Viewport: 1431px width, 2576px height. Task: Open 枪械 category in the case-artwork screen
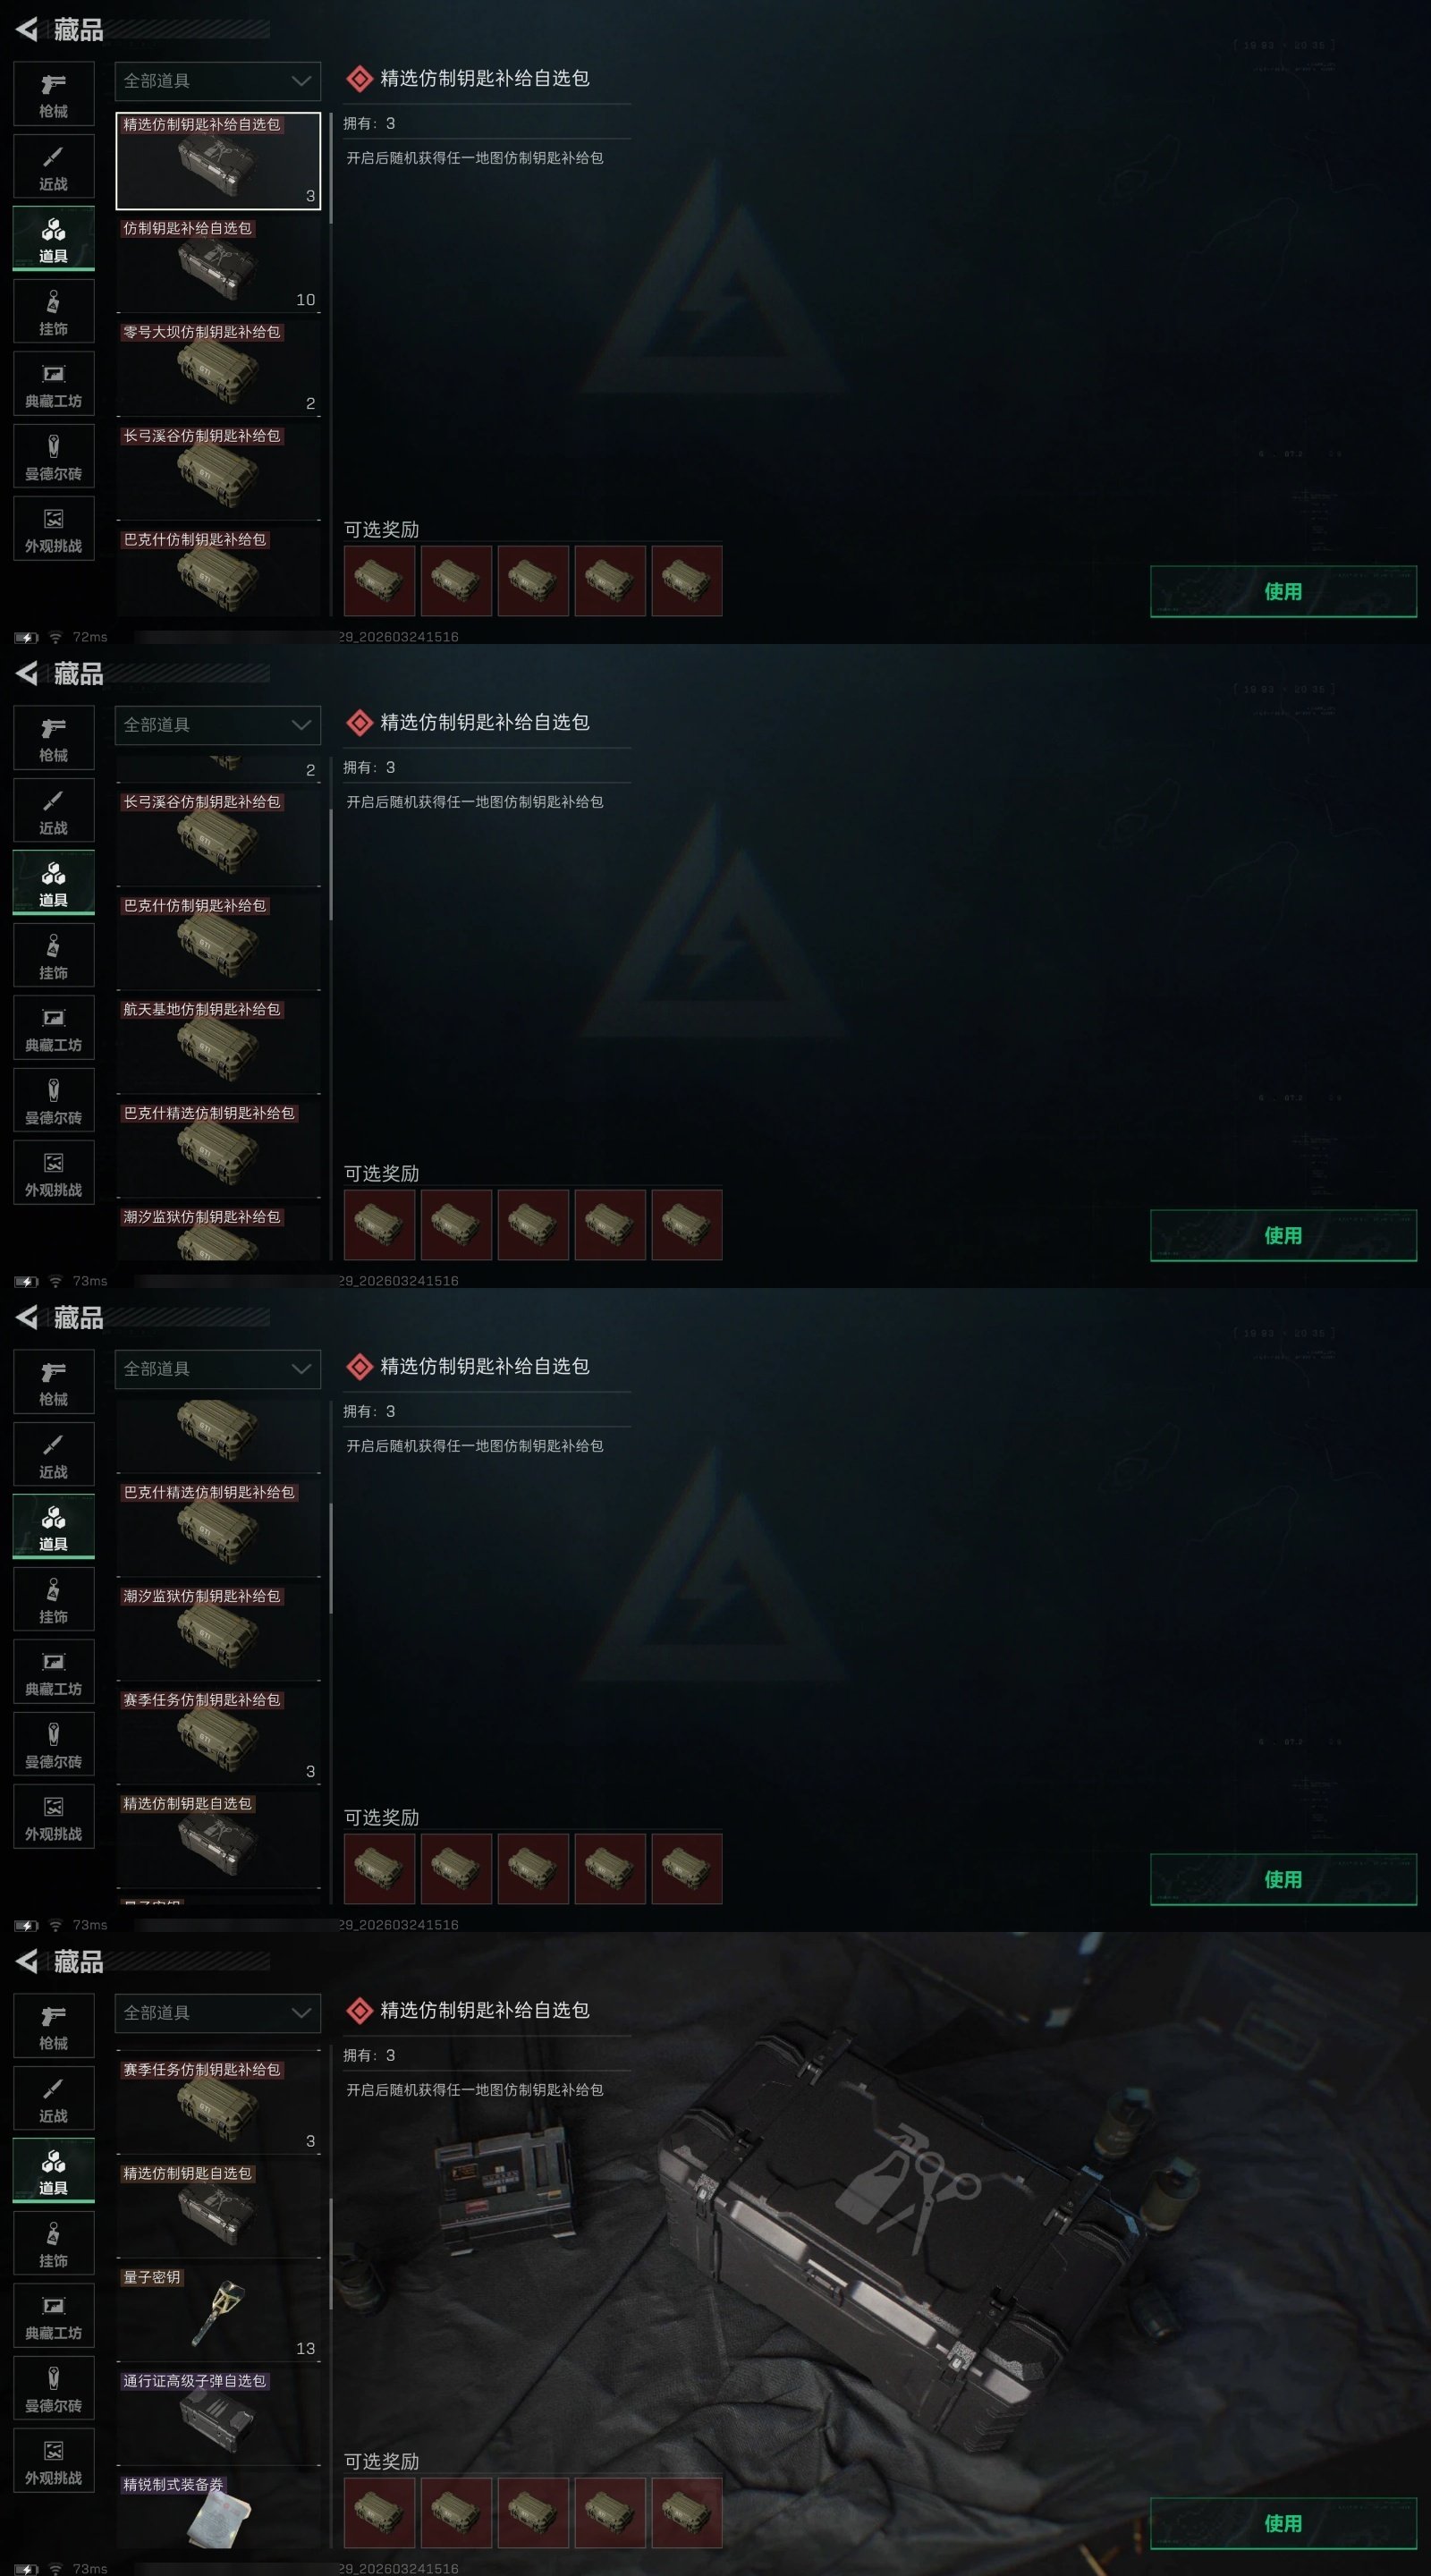pyautogui.click(x=54, y=2026)
